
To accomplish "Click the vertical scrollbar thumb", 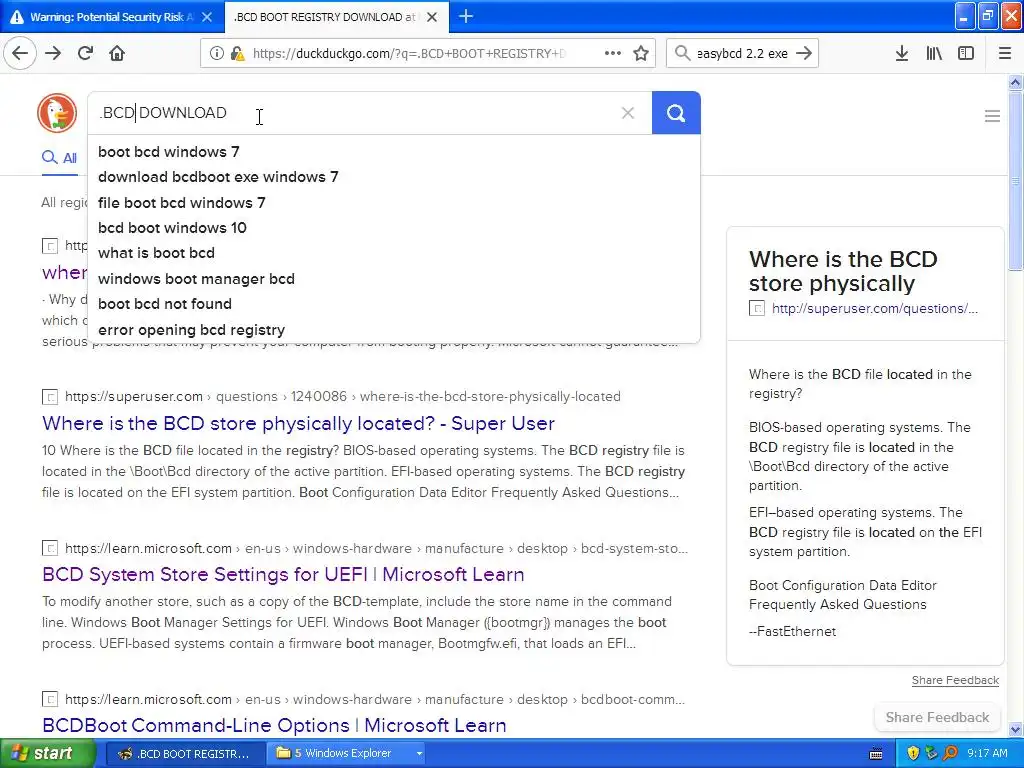I will 1016,180.
